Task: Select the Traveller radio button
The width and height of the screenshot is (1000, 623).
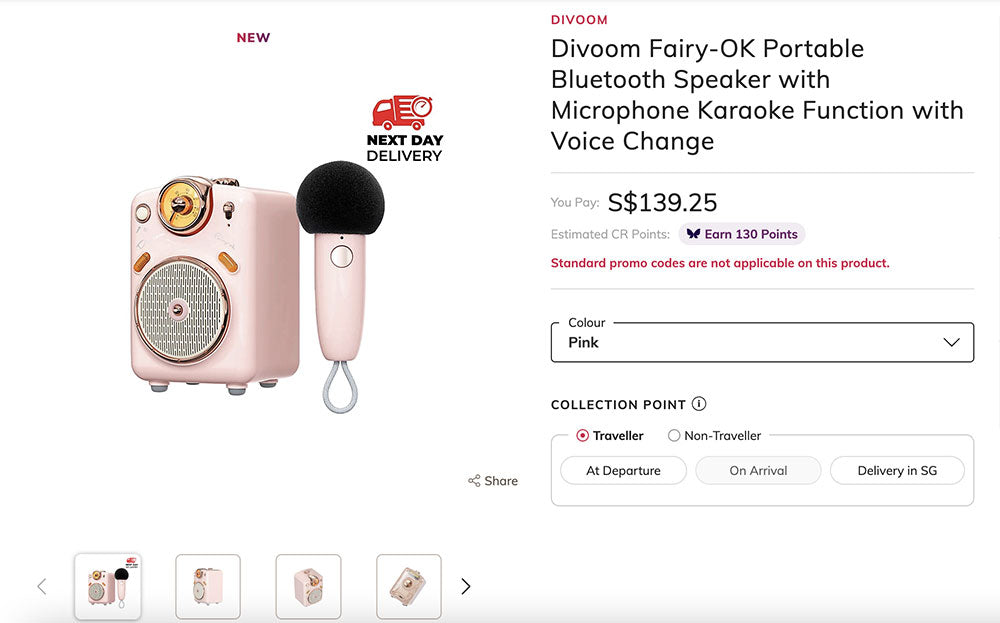Action: point(583,436)
